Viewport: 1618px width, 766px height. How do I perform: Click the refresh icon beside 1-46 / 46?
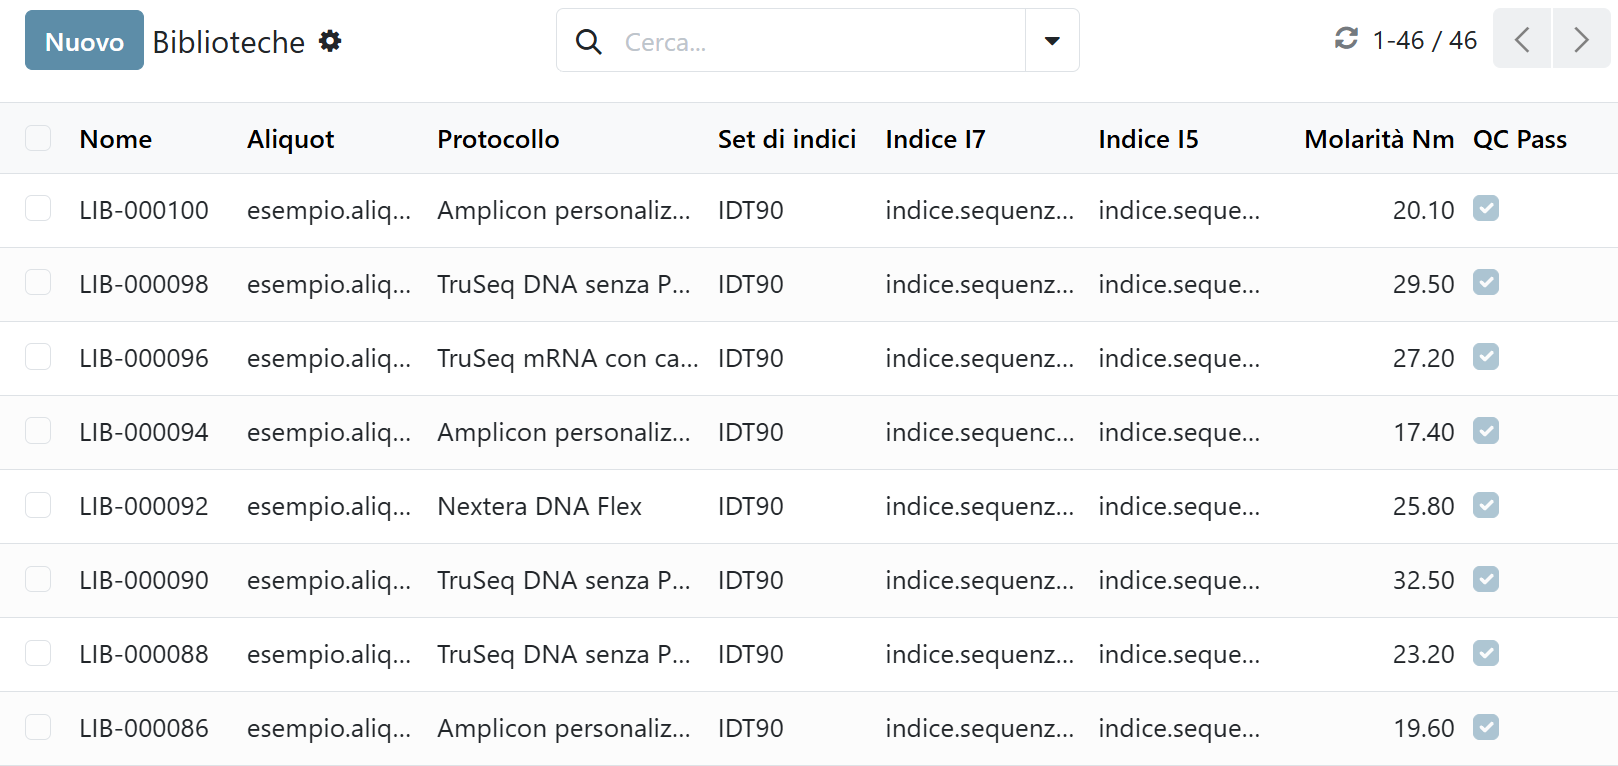(1346, 39)
